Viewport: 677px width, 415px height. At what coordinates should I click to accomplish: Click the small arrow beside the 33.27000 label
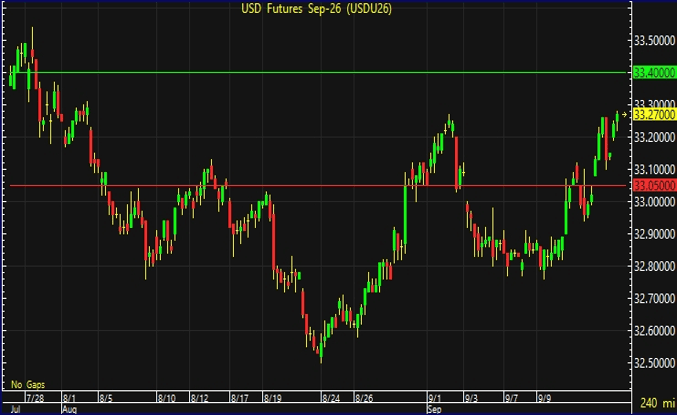pyautogui.click(x=624, y=114)
